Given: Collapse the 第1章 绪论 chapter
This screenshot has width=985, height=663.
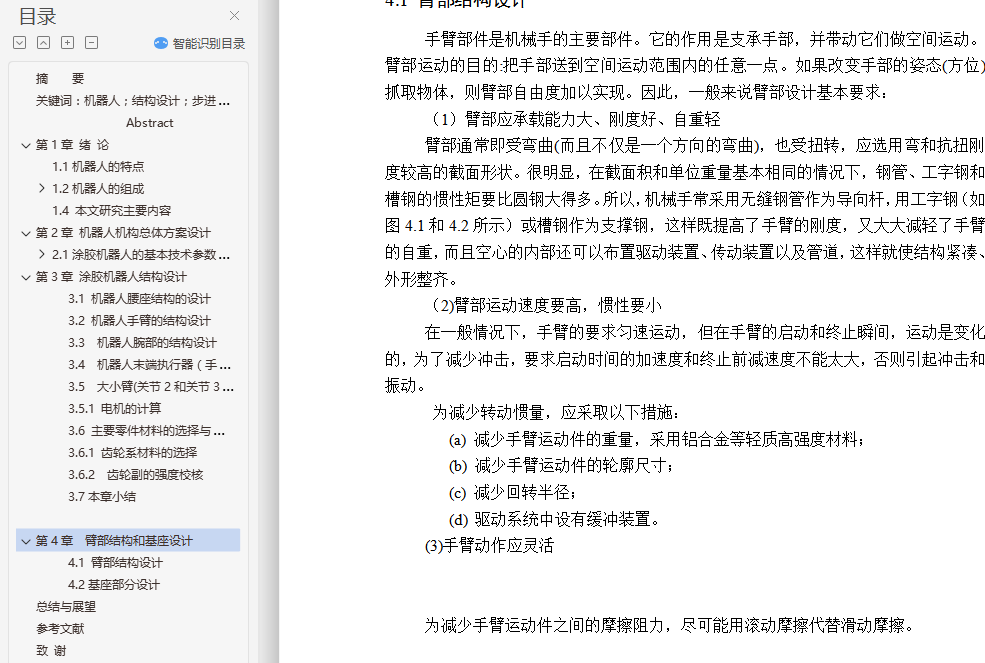Looking at the screenshot, I should pyautogui.click(x=26, y=145).
